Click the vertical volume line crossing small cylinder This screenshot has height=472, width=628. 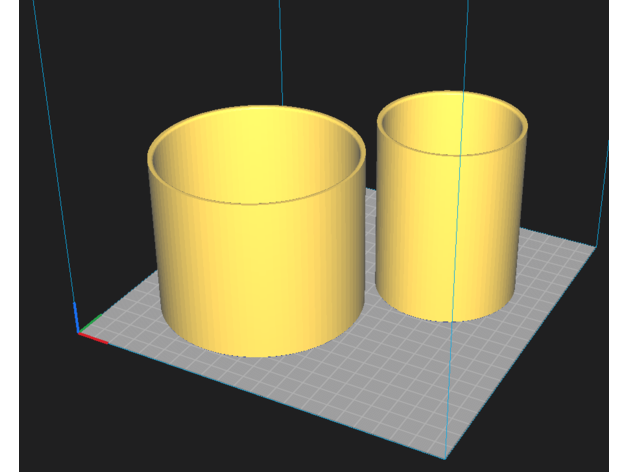[457, 200]
